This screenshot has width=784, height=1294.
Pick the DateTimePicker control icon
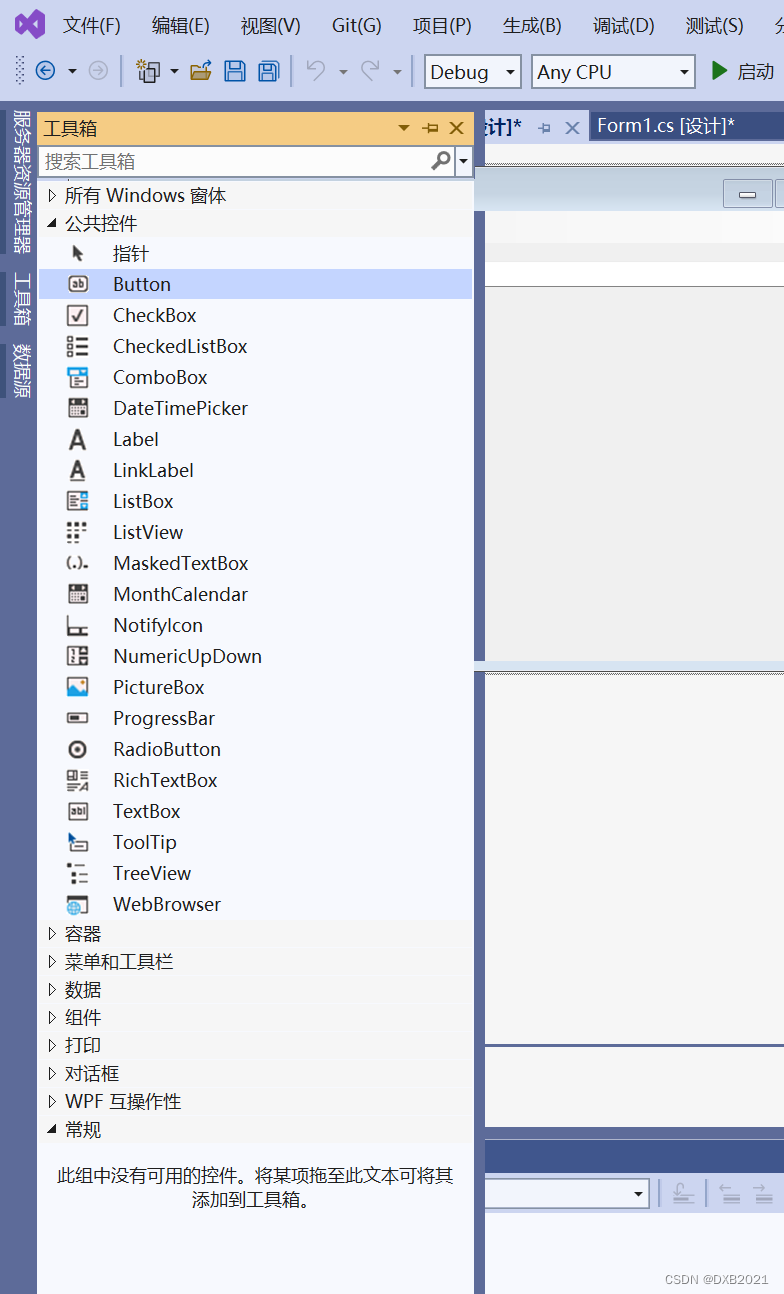[78, 408]
